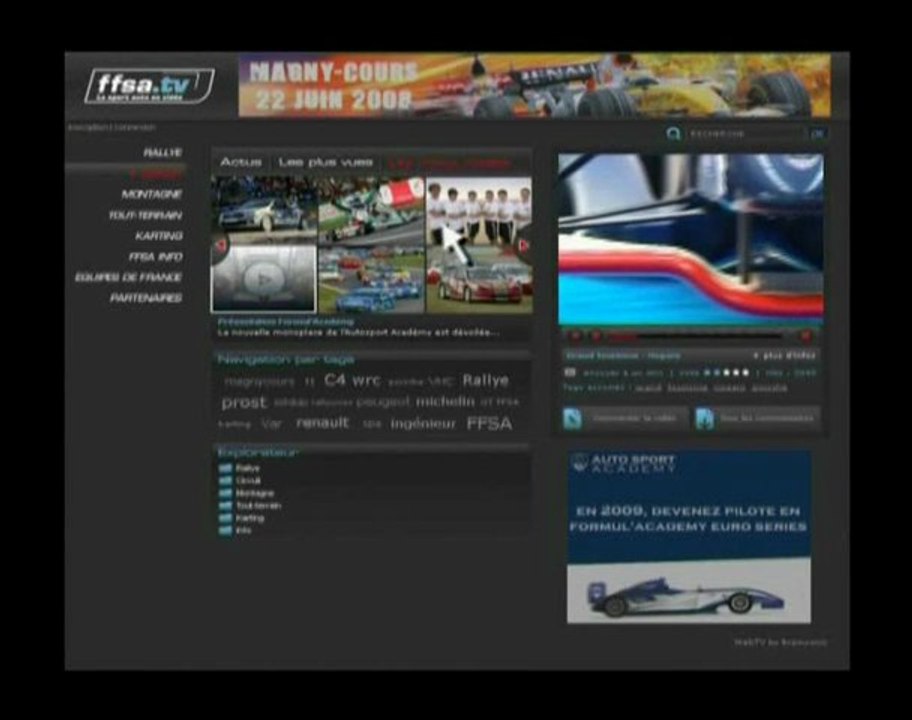Open the drivers in white shirts thumbnail

pyautogui.click(x=479, y=211)
